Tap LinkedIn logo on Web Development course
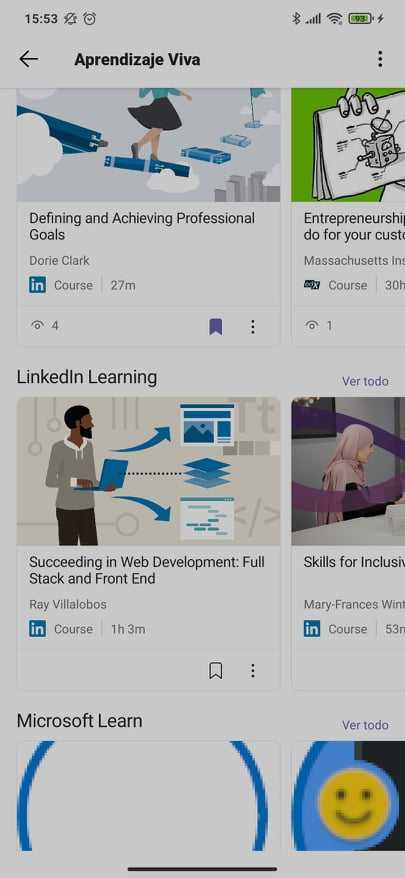The height and width of the screenshot is (878, 405). 38,629
